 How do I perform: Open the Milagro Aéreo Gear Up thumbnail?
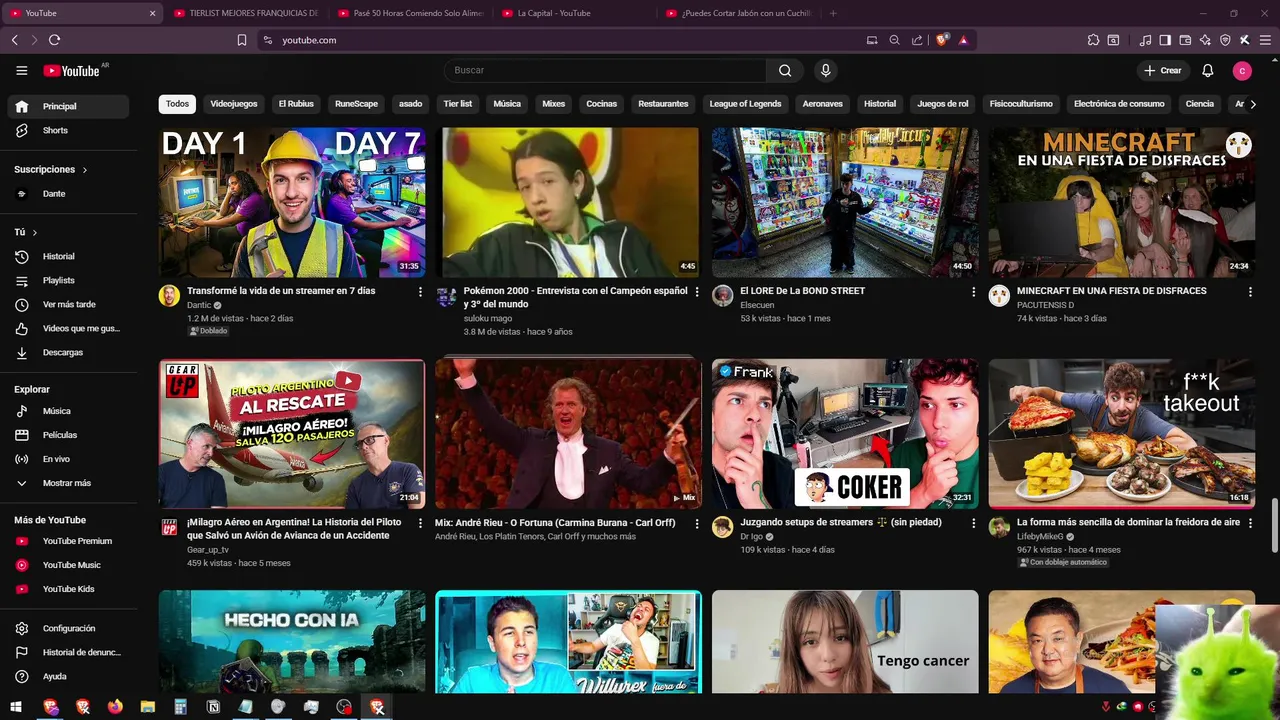point(292,434)
